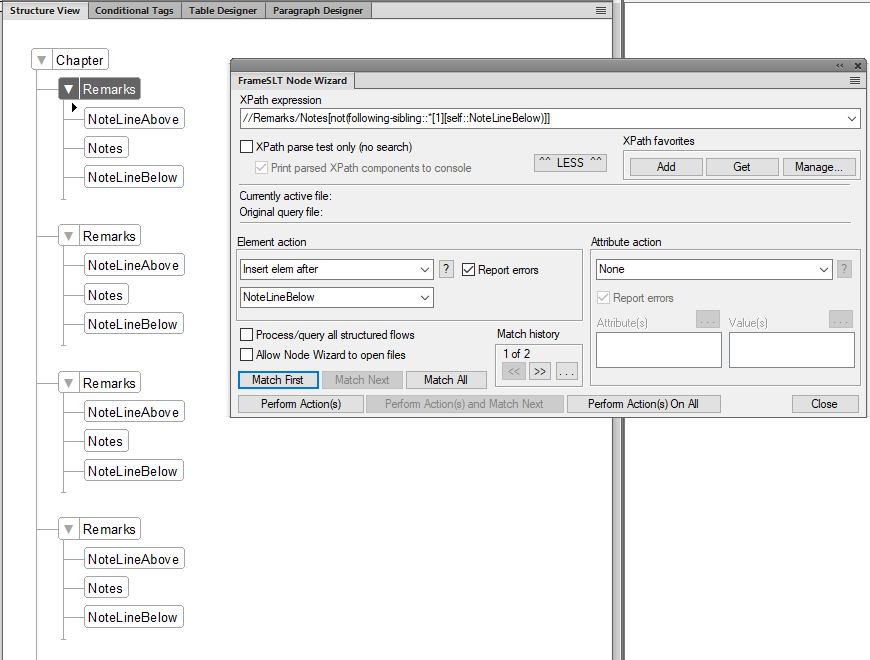
Task: Switch to the Paragraph Designer tab
Action: point(318,10)
